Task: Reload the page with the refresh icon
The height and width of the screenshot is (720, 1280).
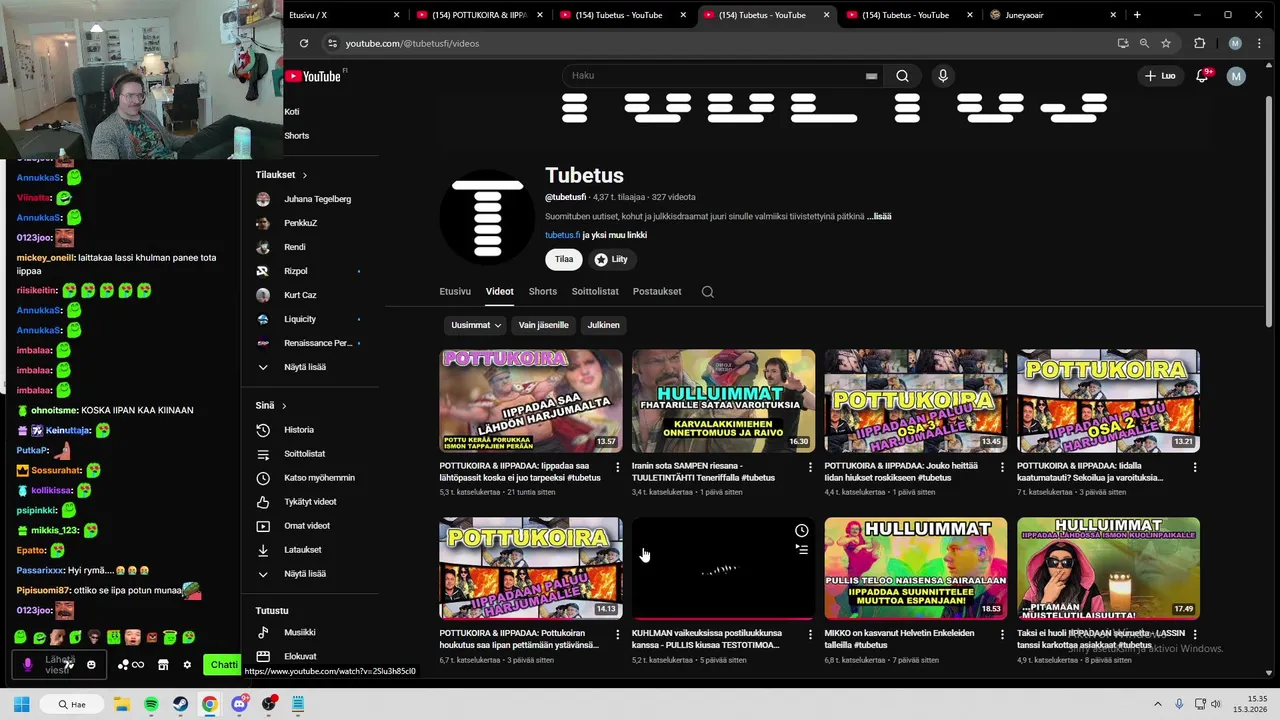Action: pos(304,43)
